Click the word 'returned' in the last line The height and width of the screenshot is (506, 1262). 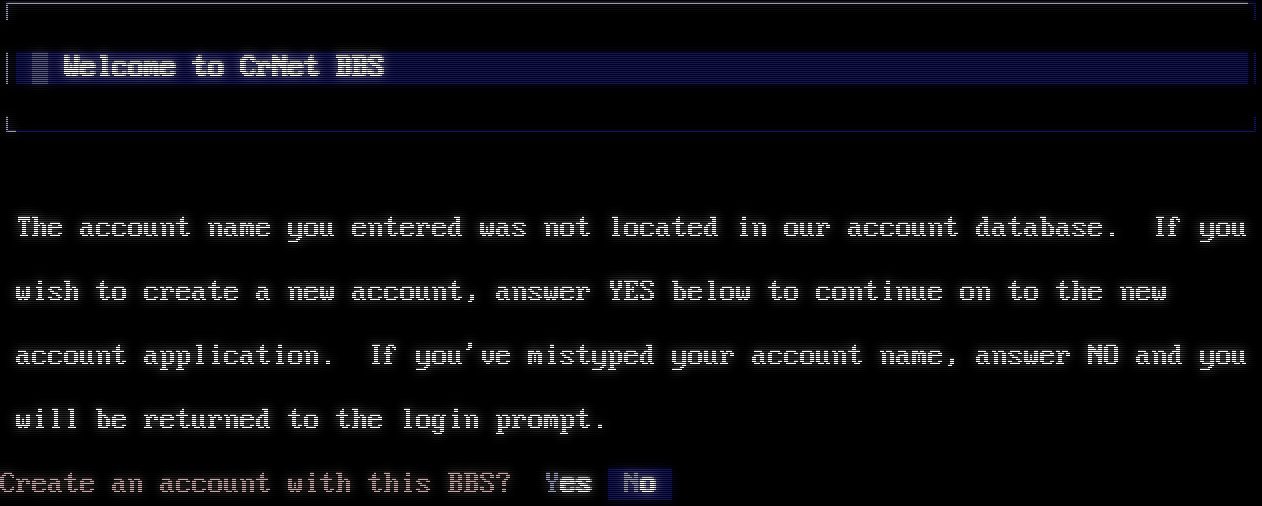tap(207, 420)
